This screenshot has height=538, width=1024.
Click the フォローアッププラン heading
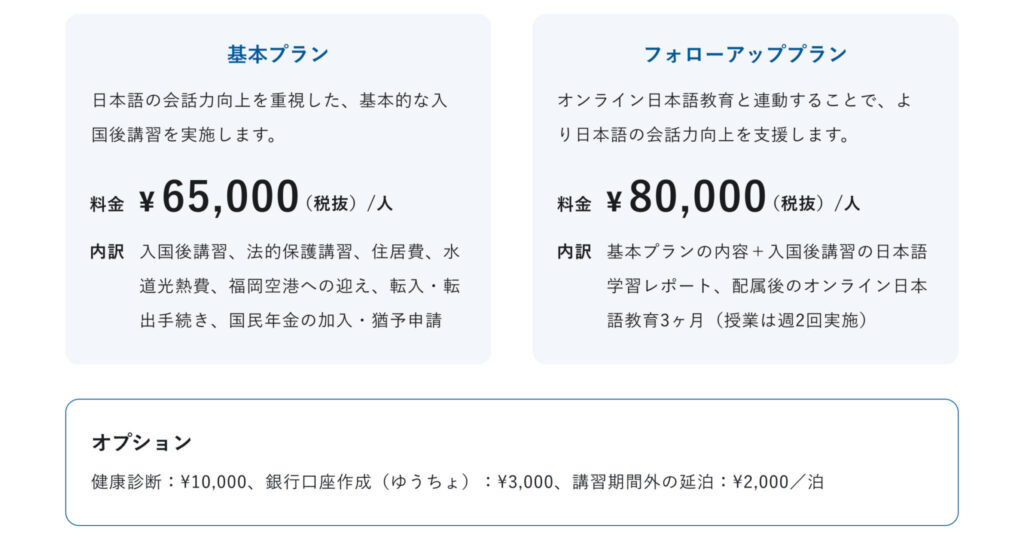point(745,54)
